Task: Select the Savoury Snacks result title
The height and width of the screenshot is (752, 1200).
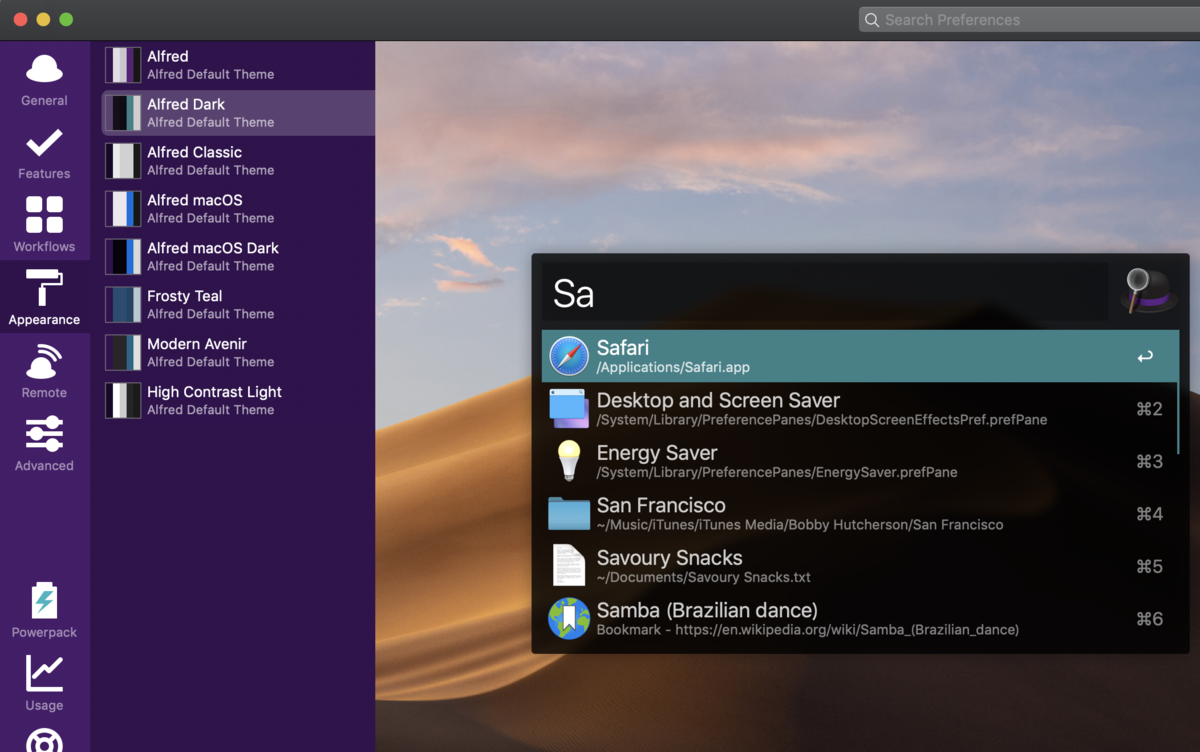Action: tap(669, 558)
